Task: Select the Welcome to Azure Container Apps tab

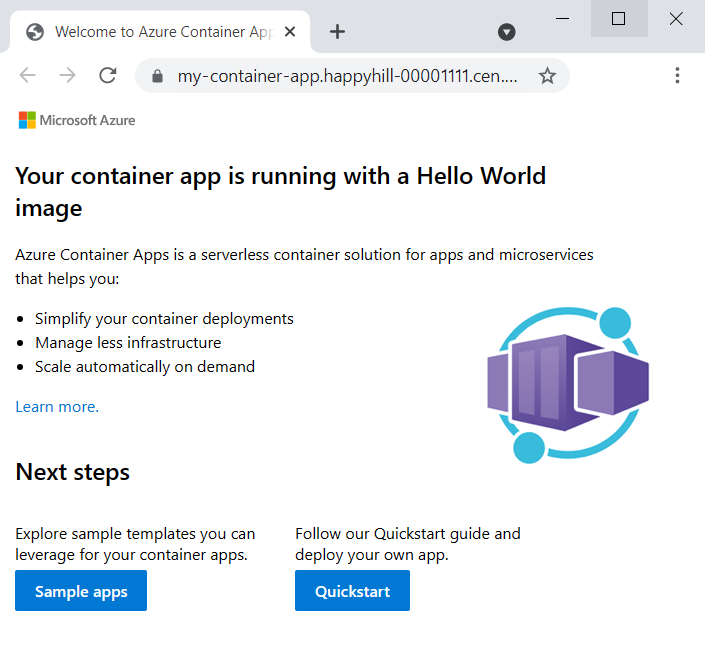Action: (x=160, y=32)
